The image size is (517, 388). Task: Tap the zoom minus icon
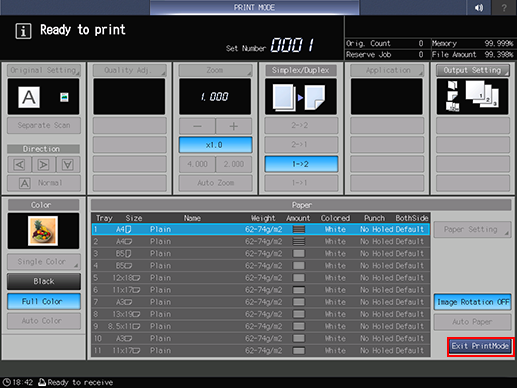tap(197, 126)
